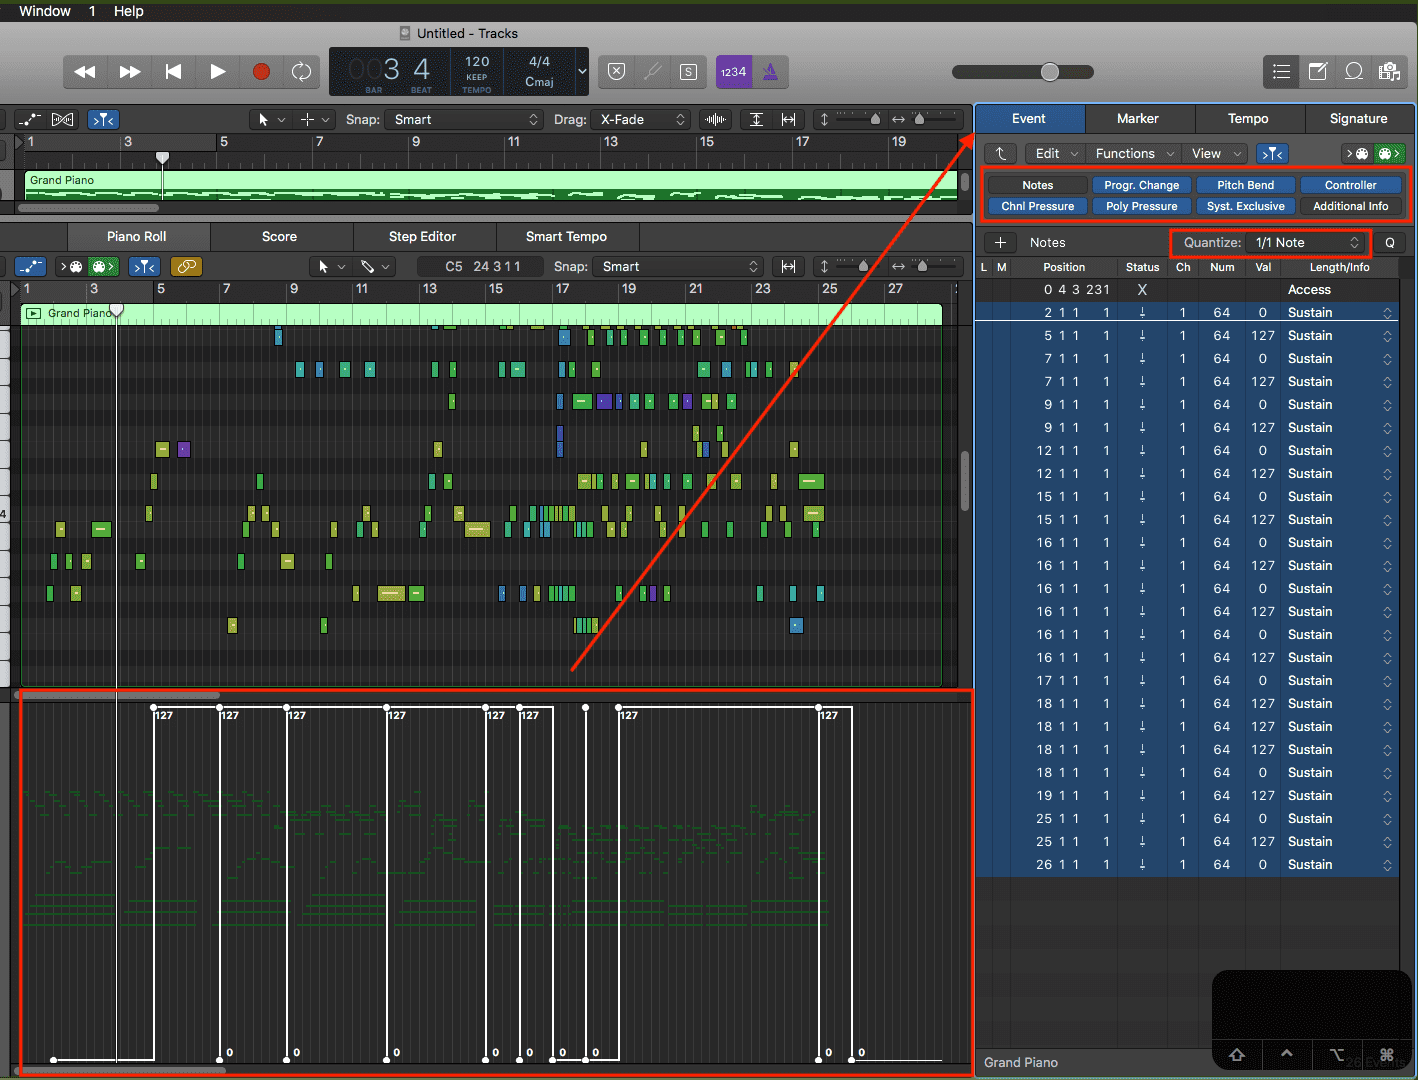The width and height of the screenshot is (1418, 1080).
Task: Adjust the master volume slider
Action: (1049, 72)
